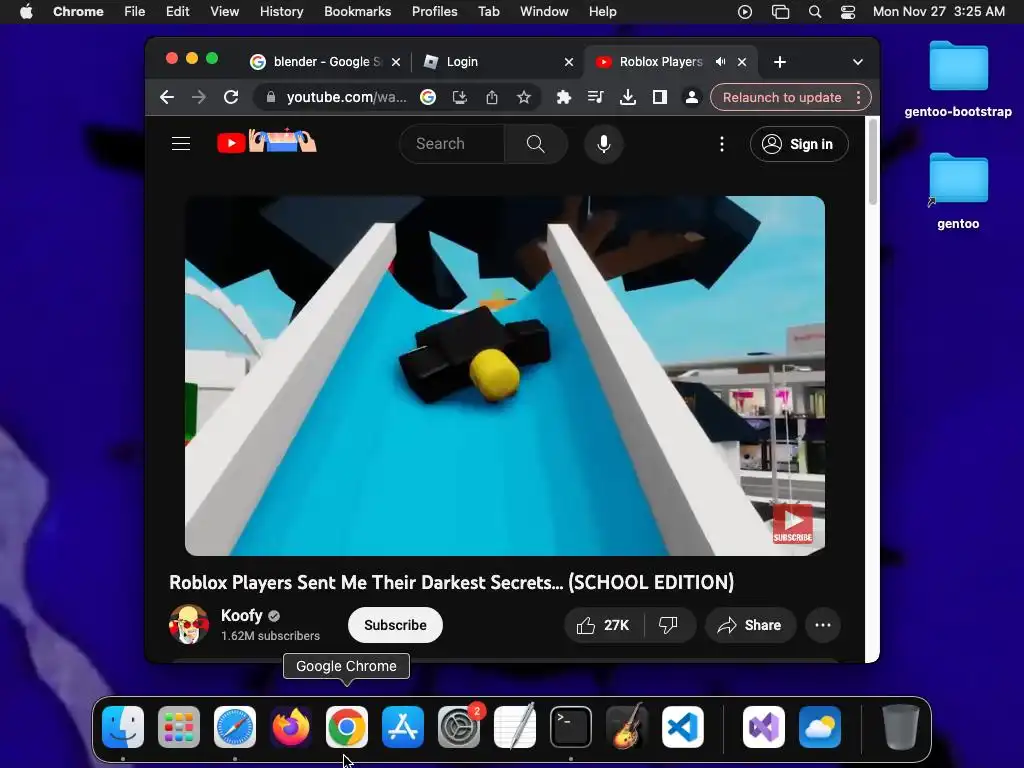Open Koofy channel avatar

click(189, 624)
